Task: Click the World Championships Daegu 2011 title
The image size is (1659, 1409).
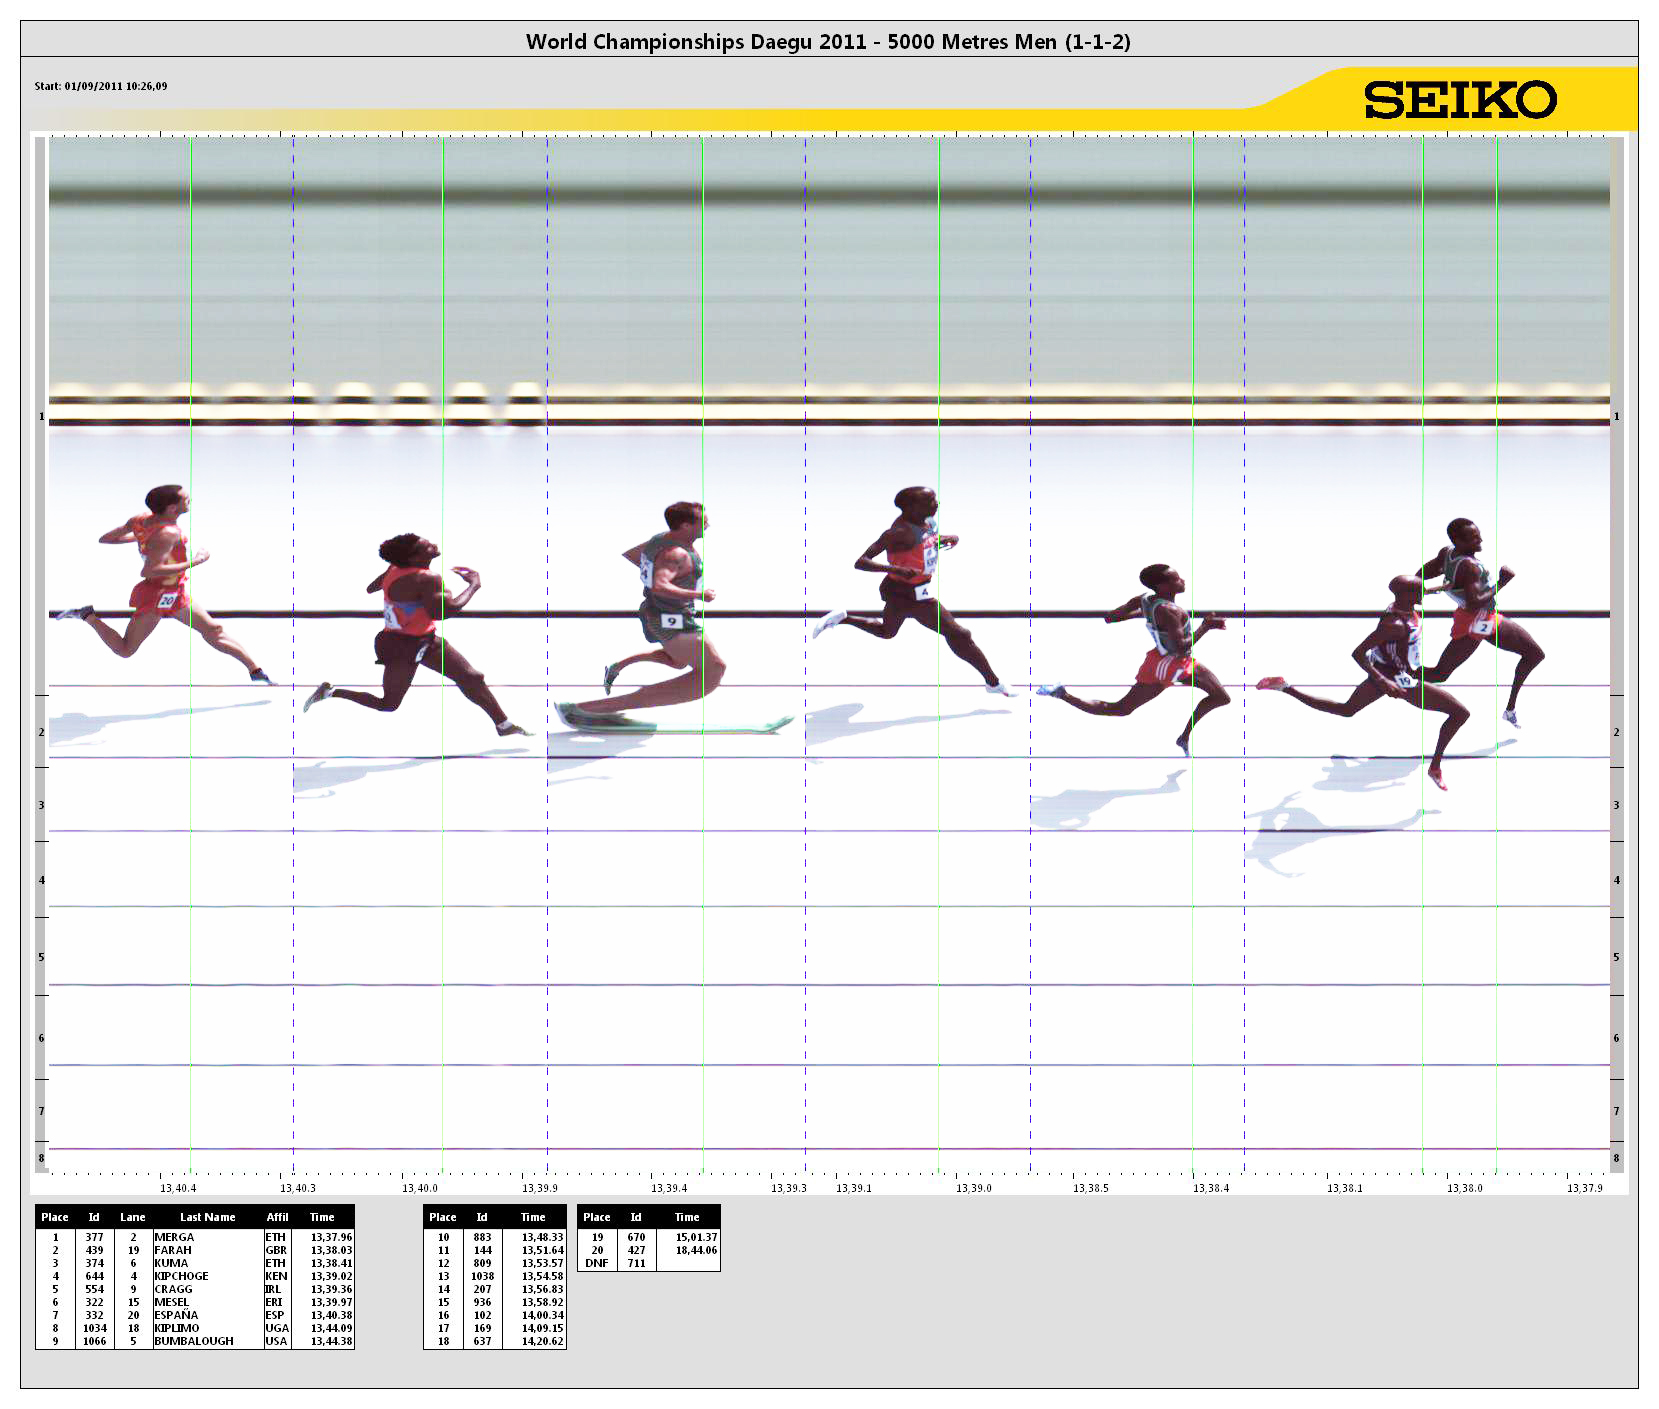Action: (828, 41)
